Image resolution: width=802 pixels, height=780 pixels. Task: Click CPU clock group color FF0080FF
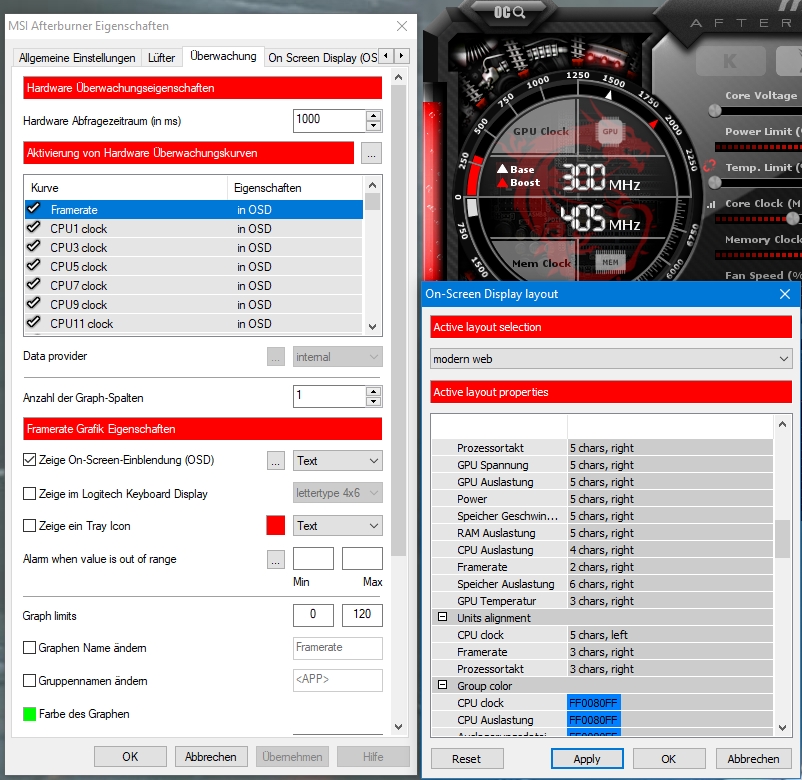click(593, 703)
